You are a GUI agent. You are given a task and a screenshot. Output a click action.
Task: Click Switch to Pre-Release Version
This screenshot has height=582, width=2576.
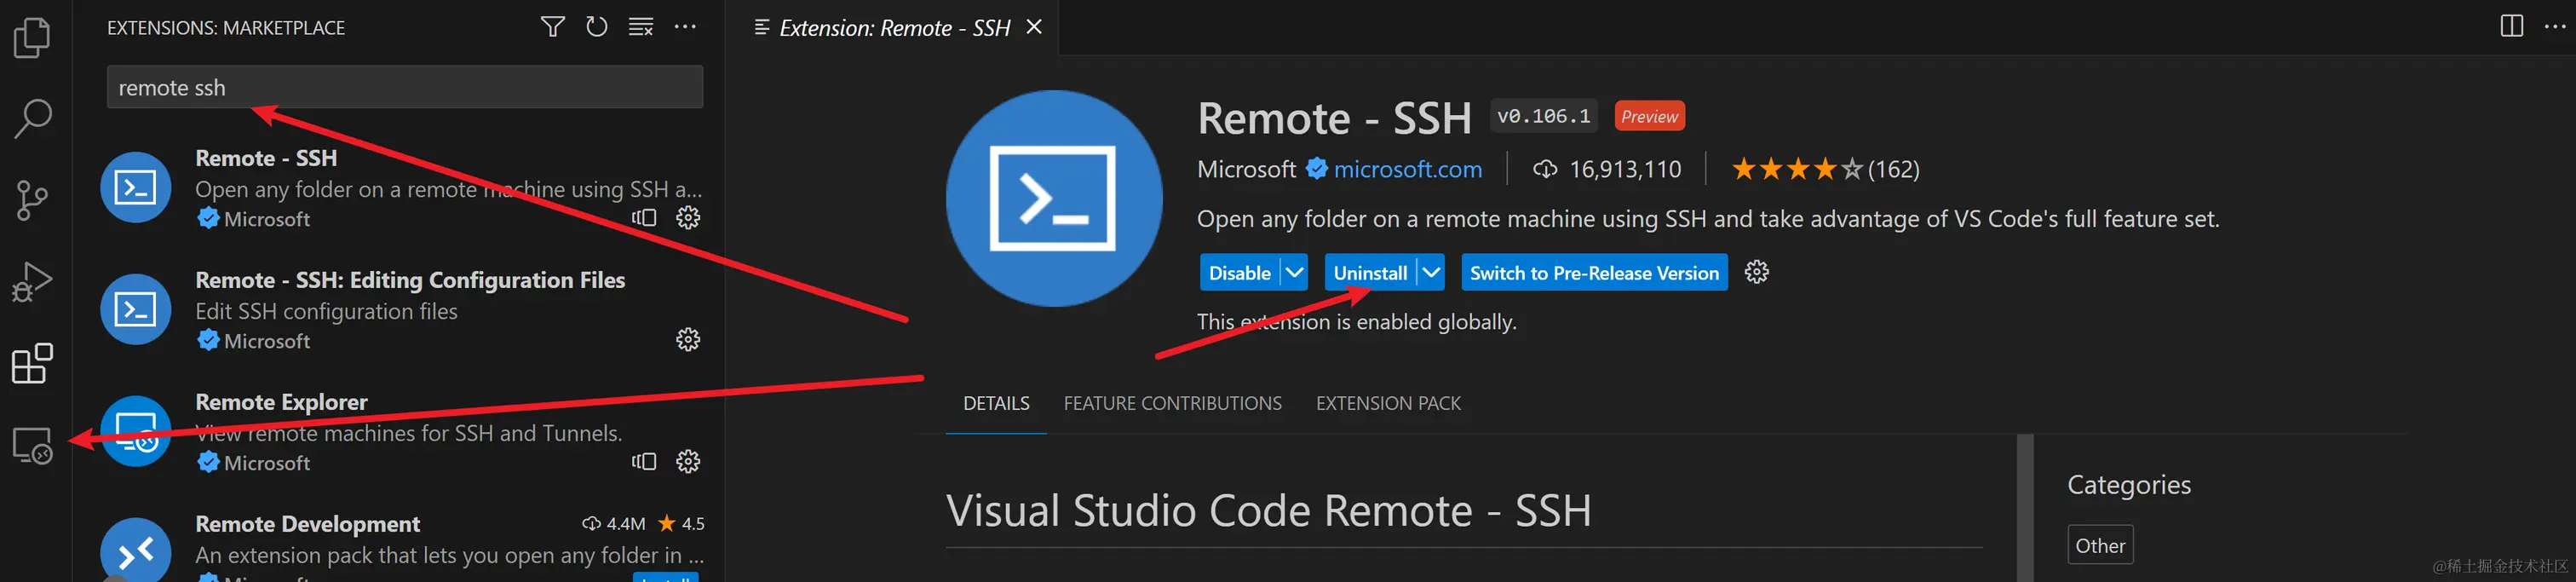point(1594,273)
